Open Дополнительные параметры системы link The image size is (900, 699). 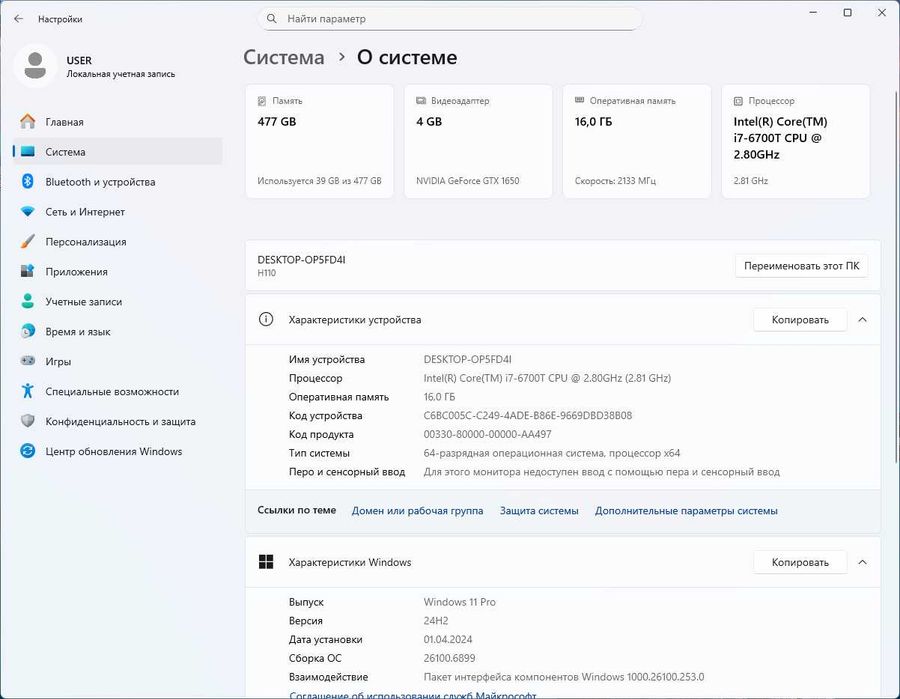(x=686, y=511)
